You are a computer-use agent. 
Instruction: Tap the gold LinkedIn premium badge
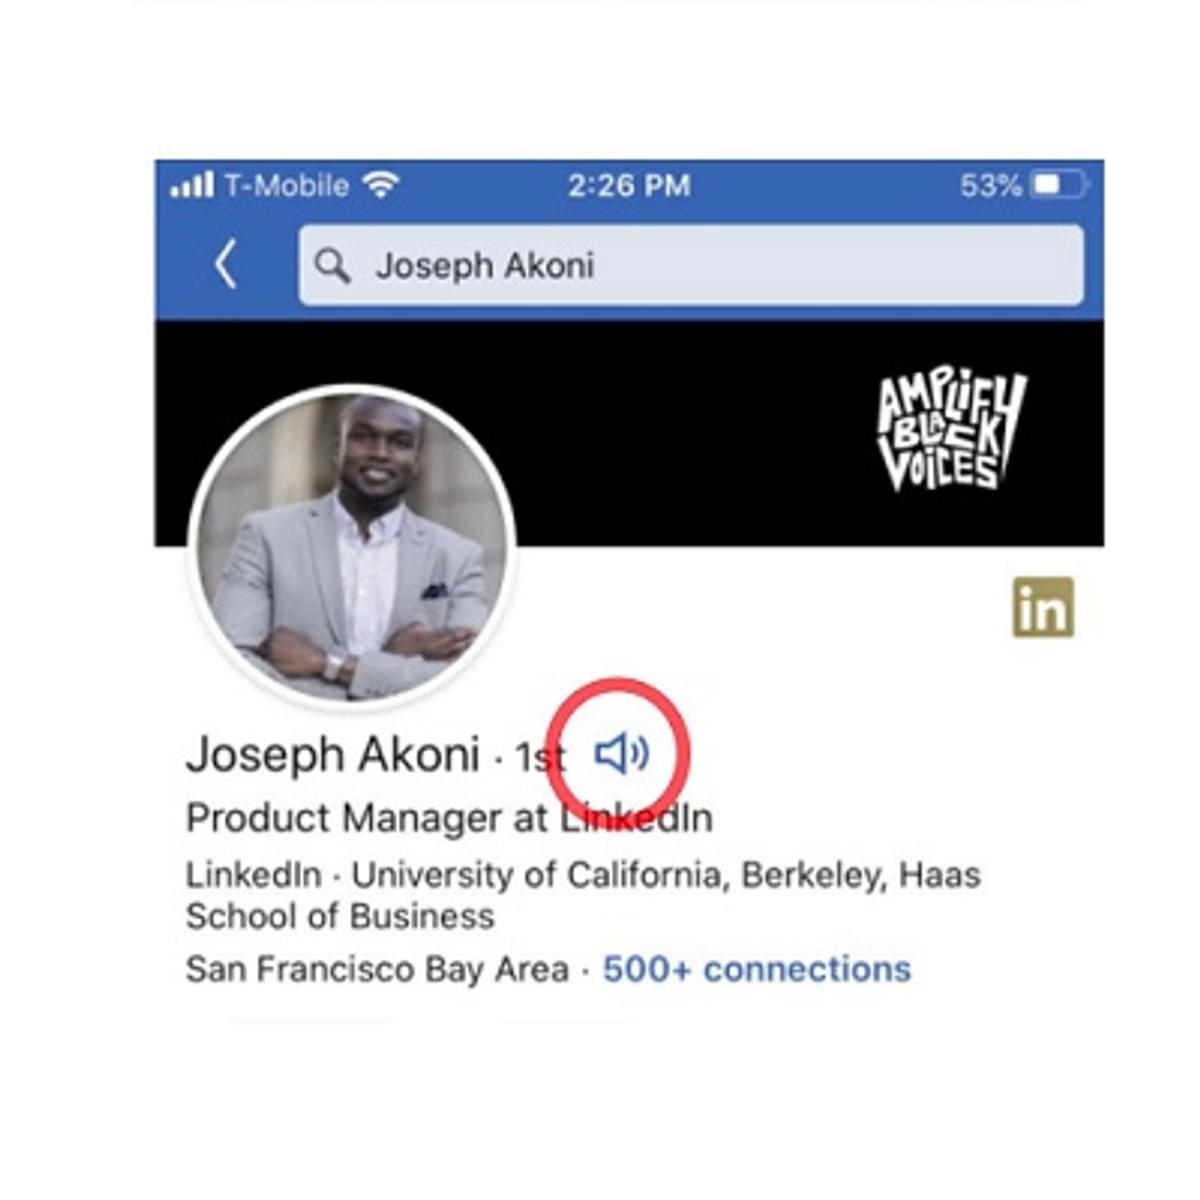(1043, 607)
